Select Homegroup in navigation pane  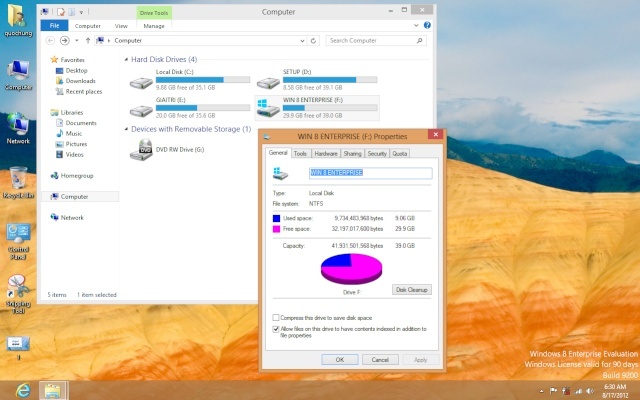point(77,176)
